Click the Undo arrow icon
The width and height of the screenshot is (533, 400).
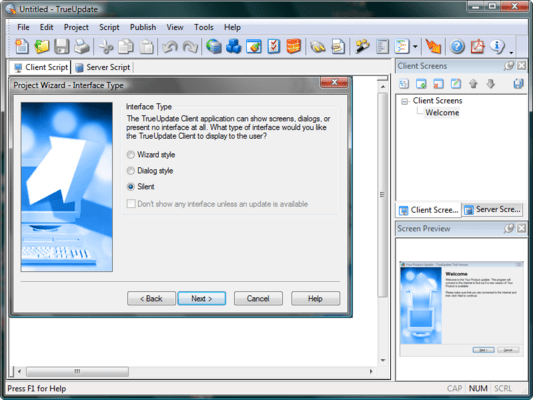[x=170, y=47]
